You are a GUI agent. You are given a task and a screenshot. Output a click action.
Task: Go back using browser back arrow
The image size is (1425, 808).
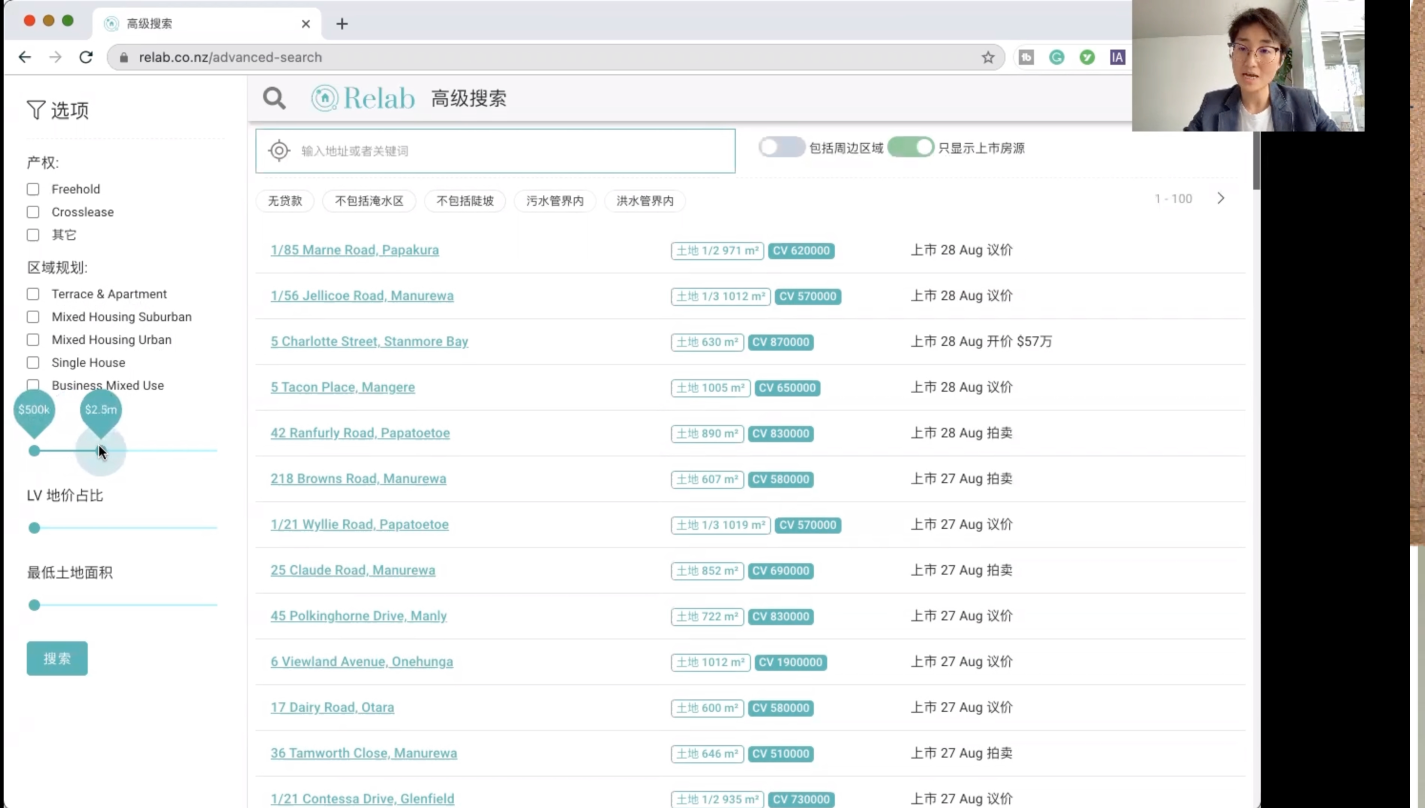(25, 57)
